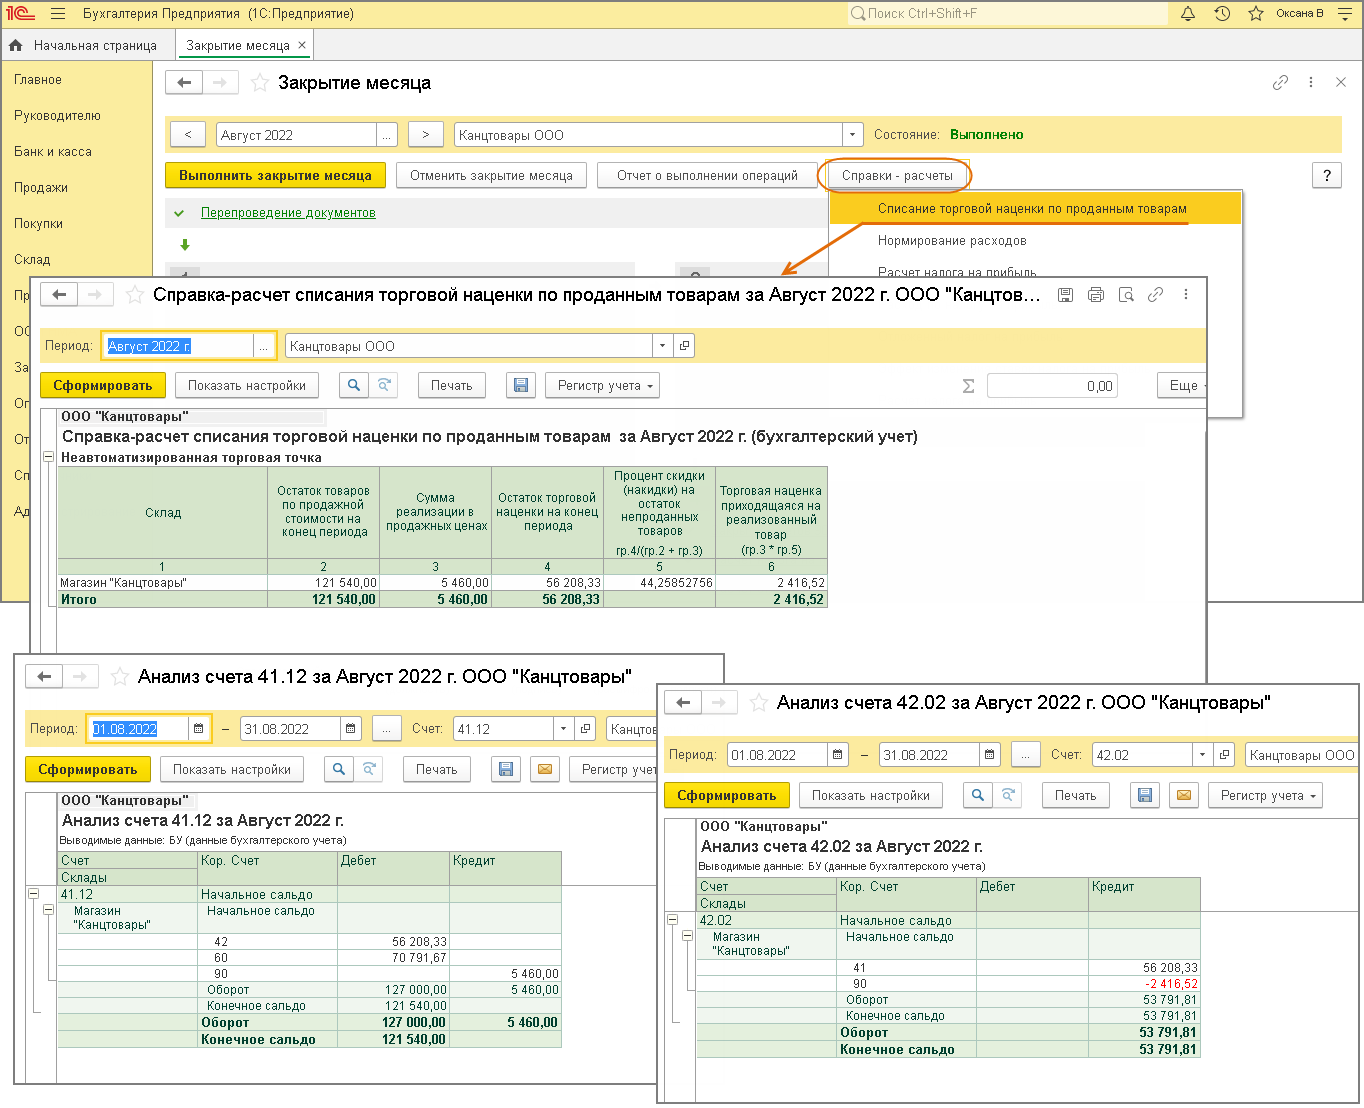Image resolution: width=1364 pixels, height=1108 pixels.
Task: Click Отменить закрытие месяца button
Action: point(491,175)
